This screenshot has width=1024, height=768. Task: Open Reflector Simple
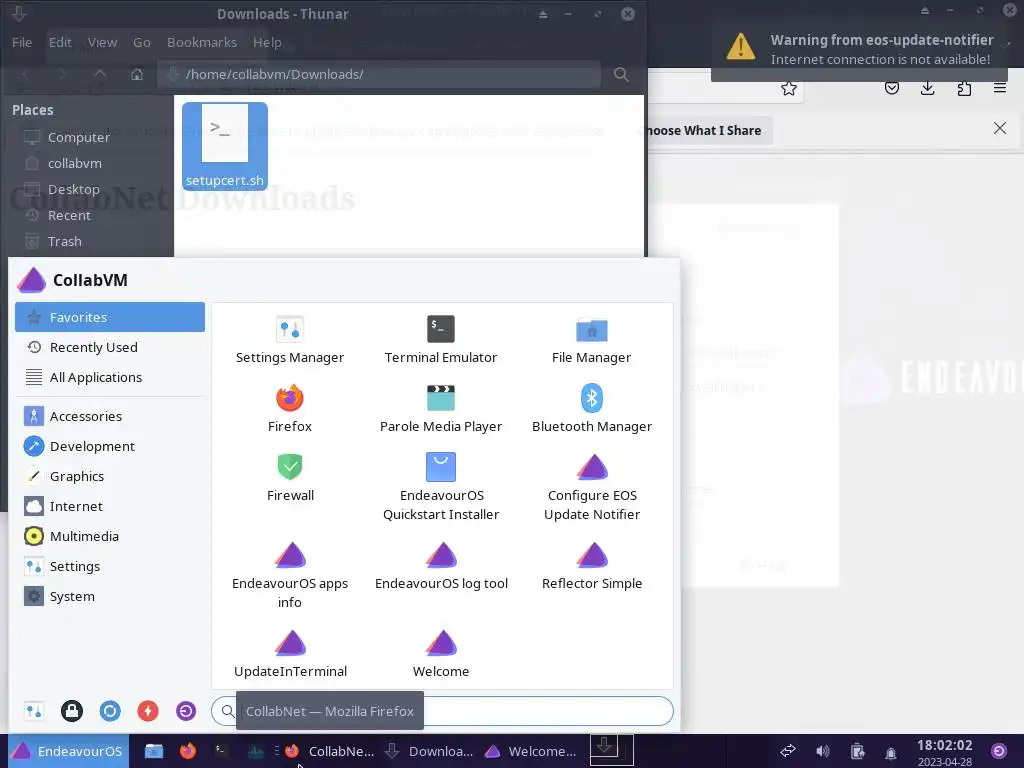click(592, 566)
